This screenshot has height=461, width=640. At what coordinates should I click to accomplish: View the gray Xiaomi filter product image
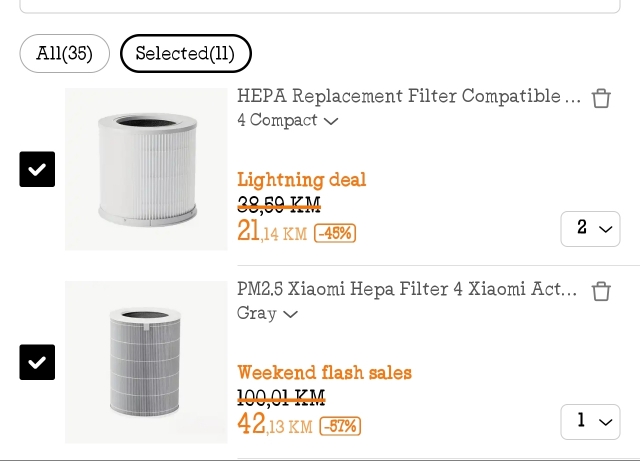146,362
